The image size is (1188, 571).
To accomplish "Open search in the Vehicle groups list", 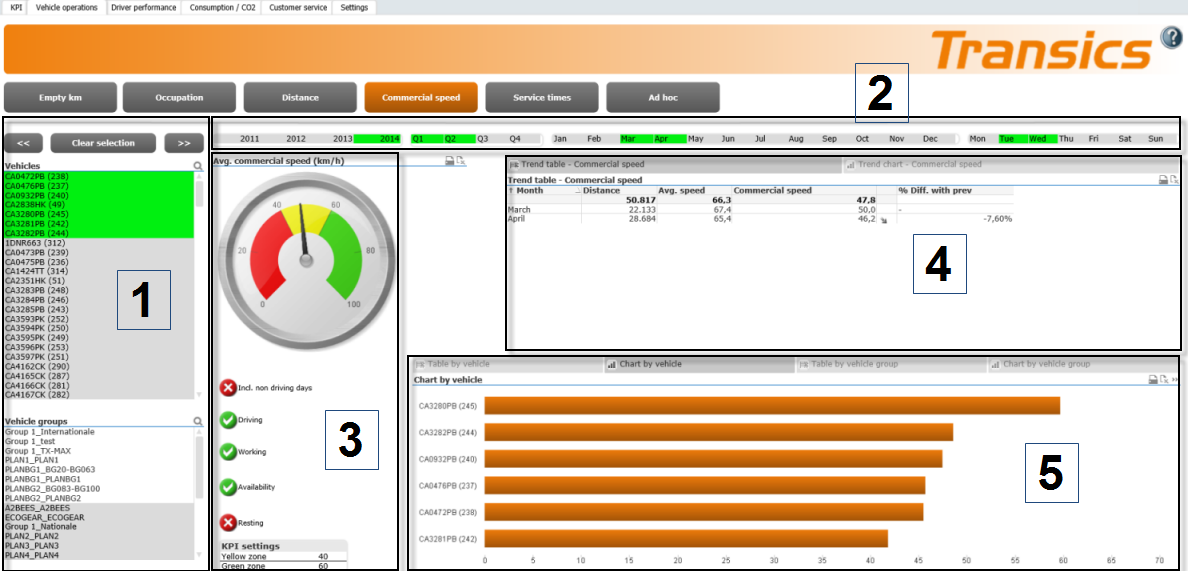I will (x=198, y=422).
